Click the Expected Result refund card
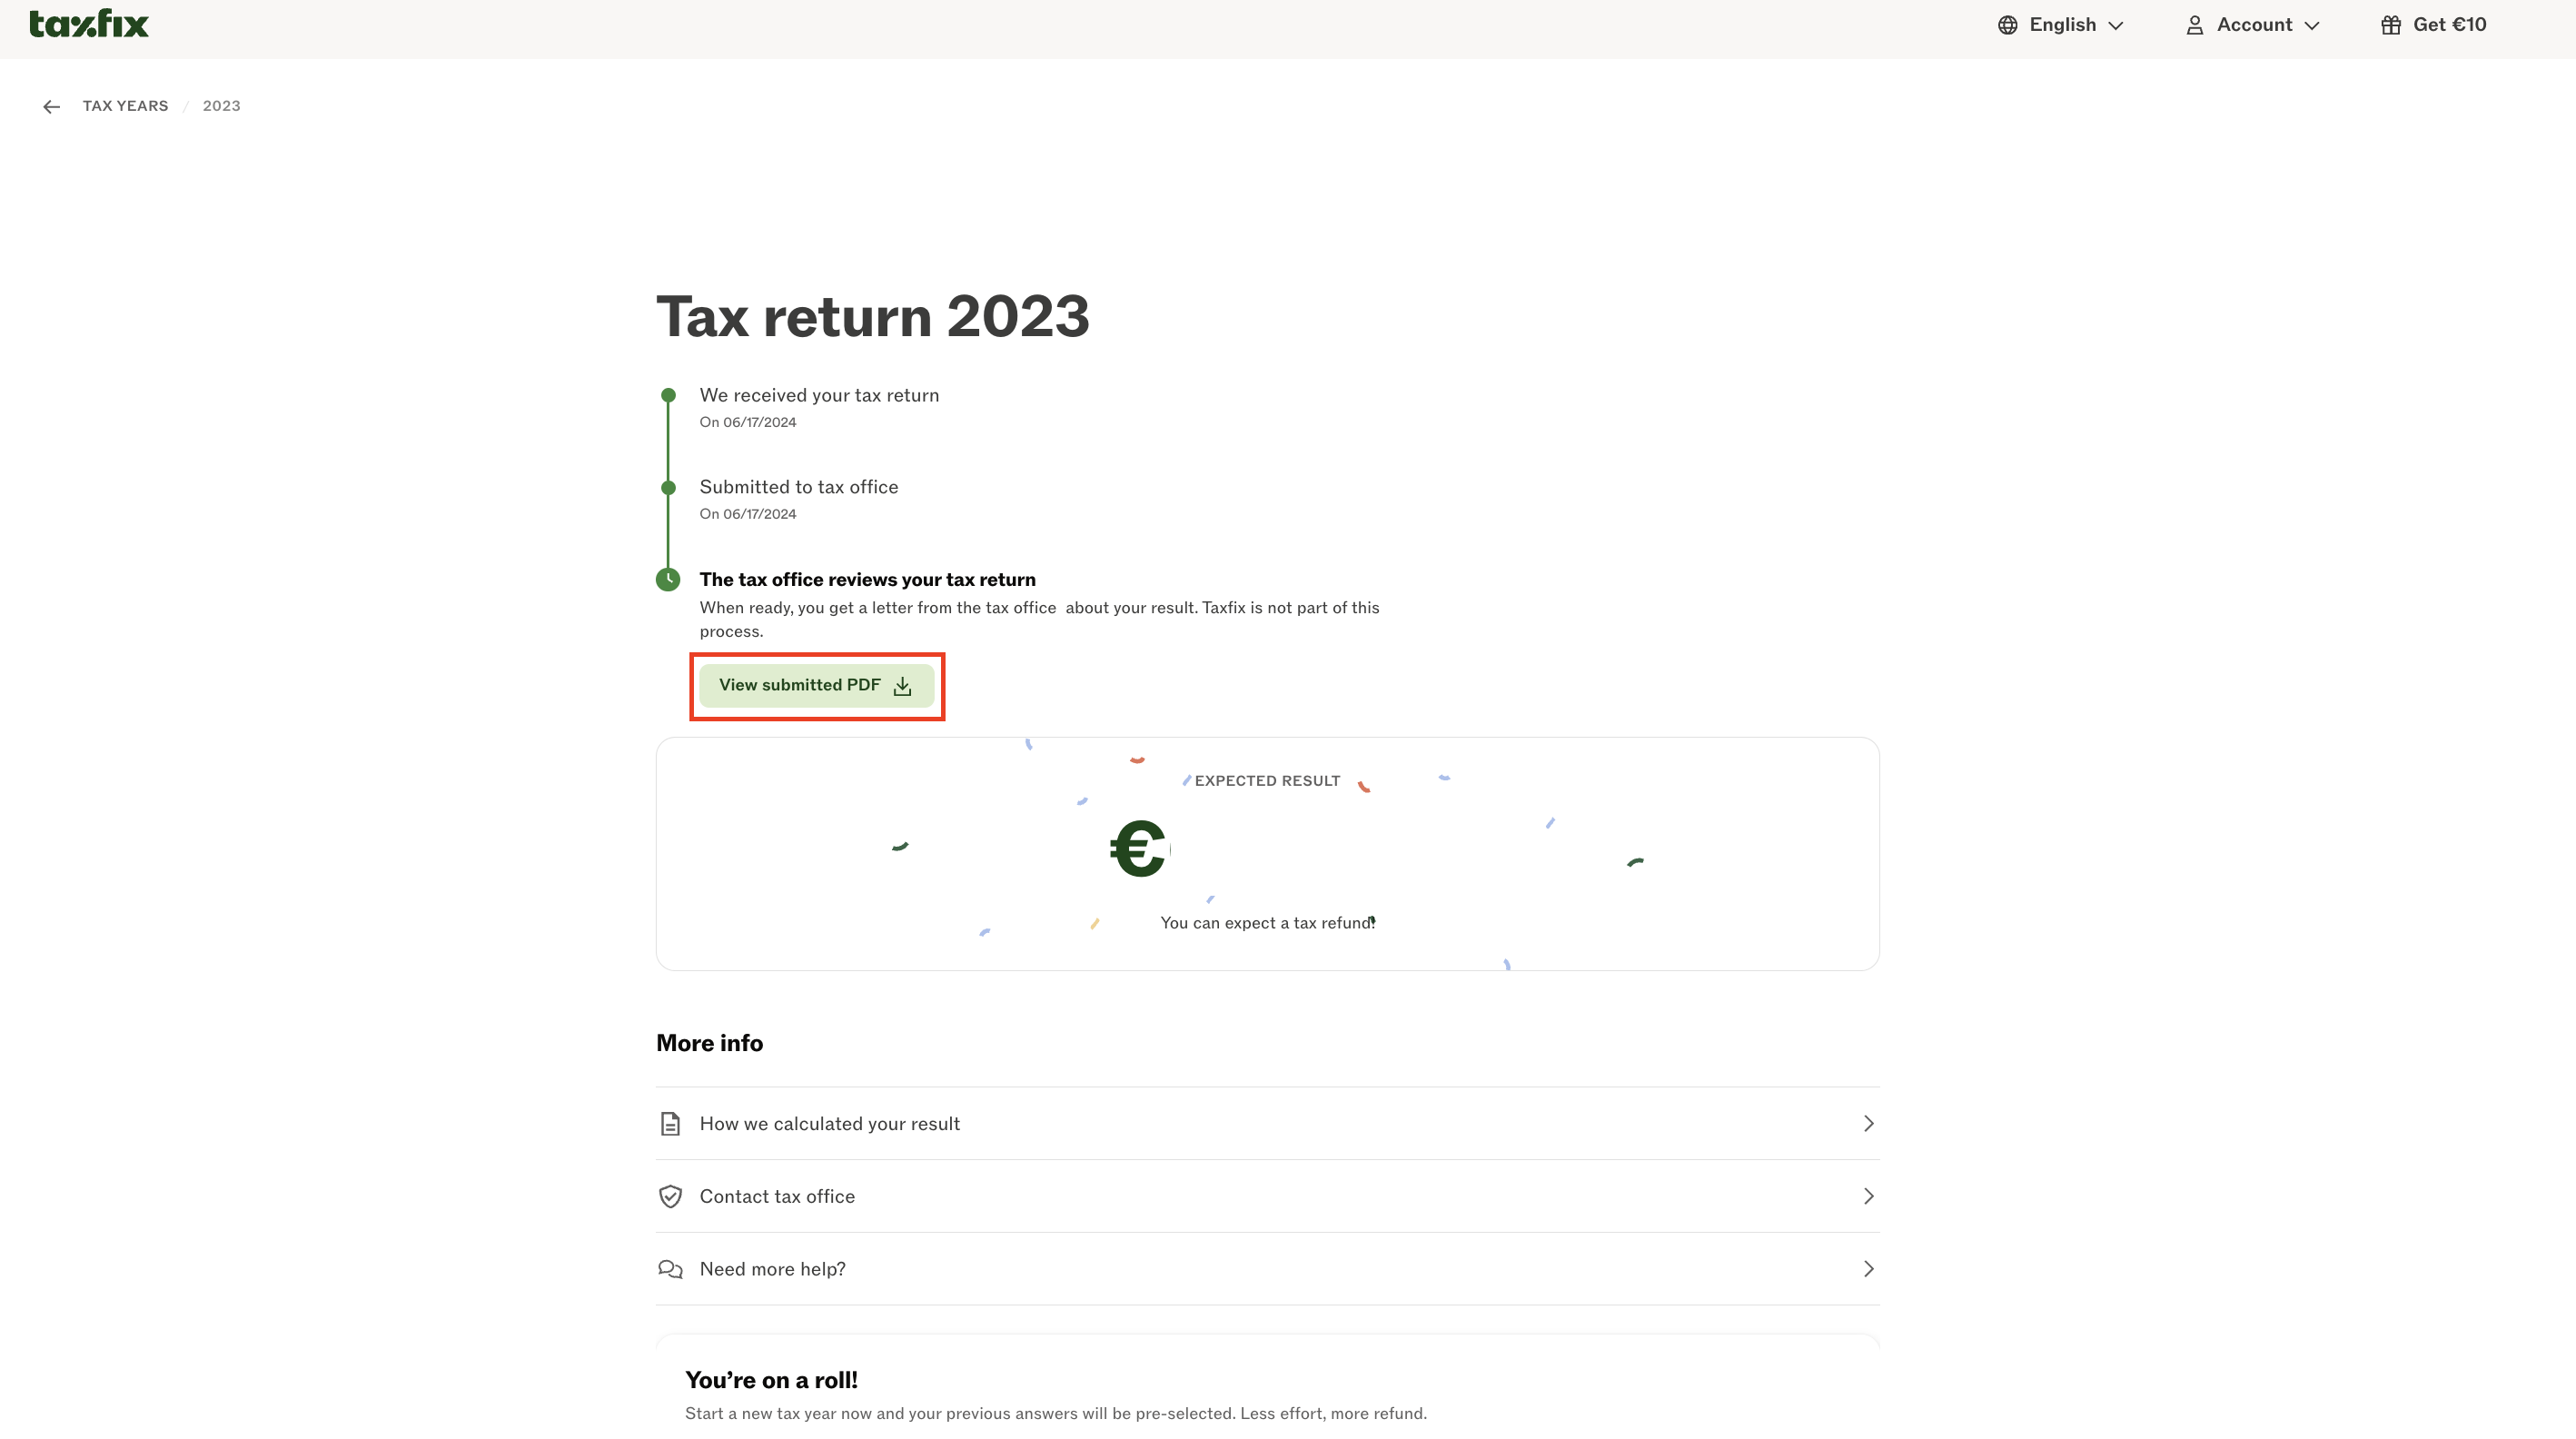Screen dimensions: 2576x1439 [x=1267, y=854]
